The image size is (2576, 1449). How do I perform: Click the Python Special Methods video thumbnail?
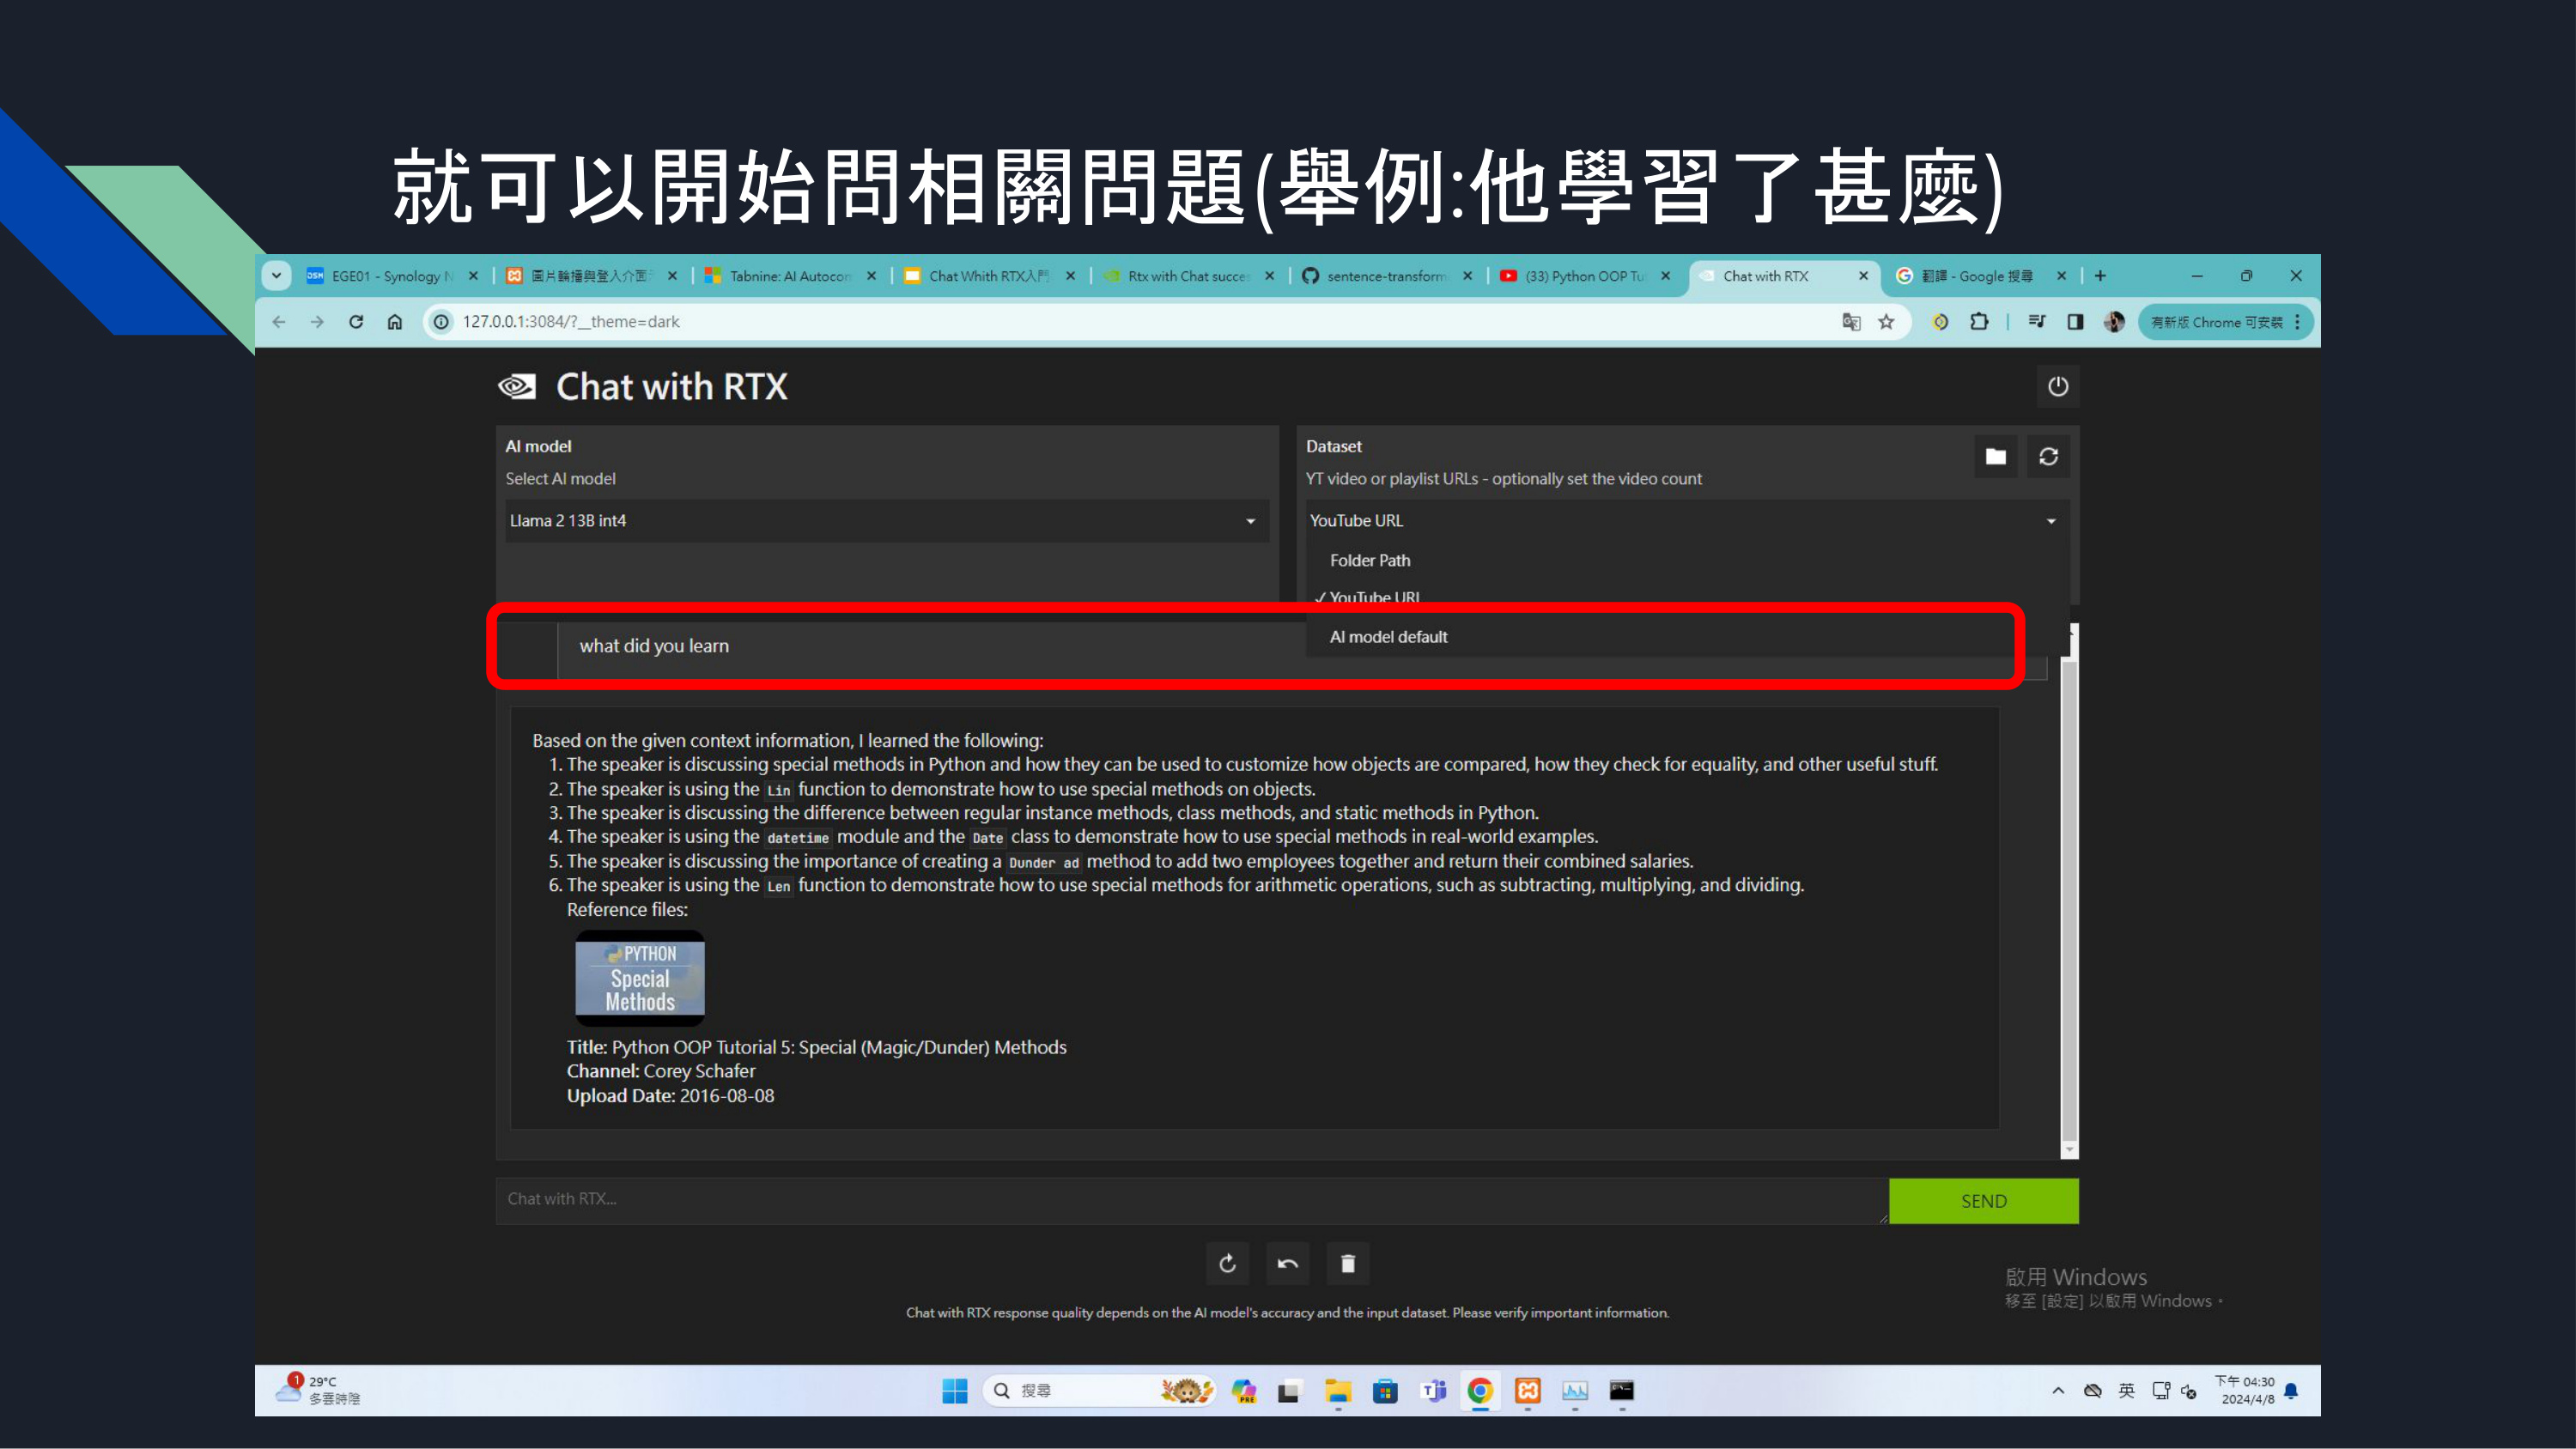[x=640, y=978]
